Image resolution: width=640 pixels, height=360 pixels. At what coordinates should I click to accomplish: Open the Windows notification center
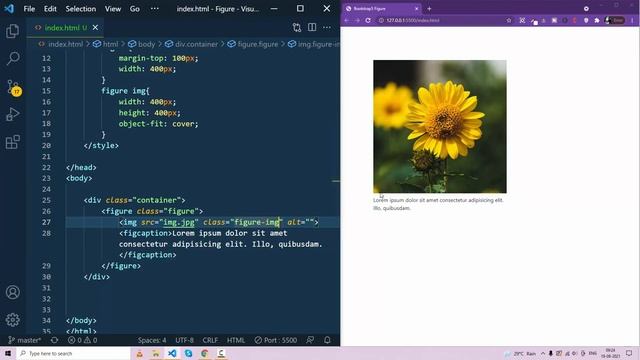click(629, 353)
